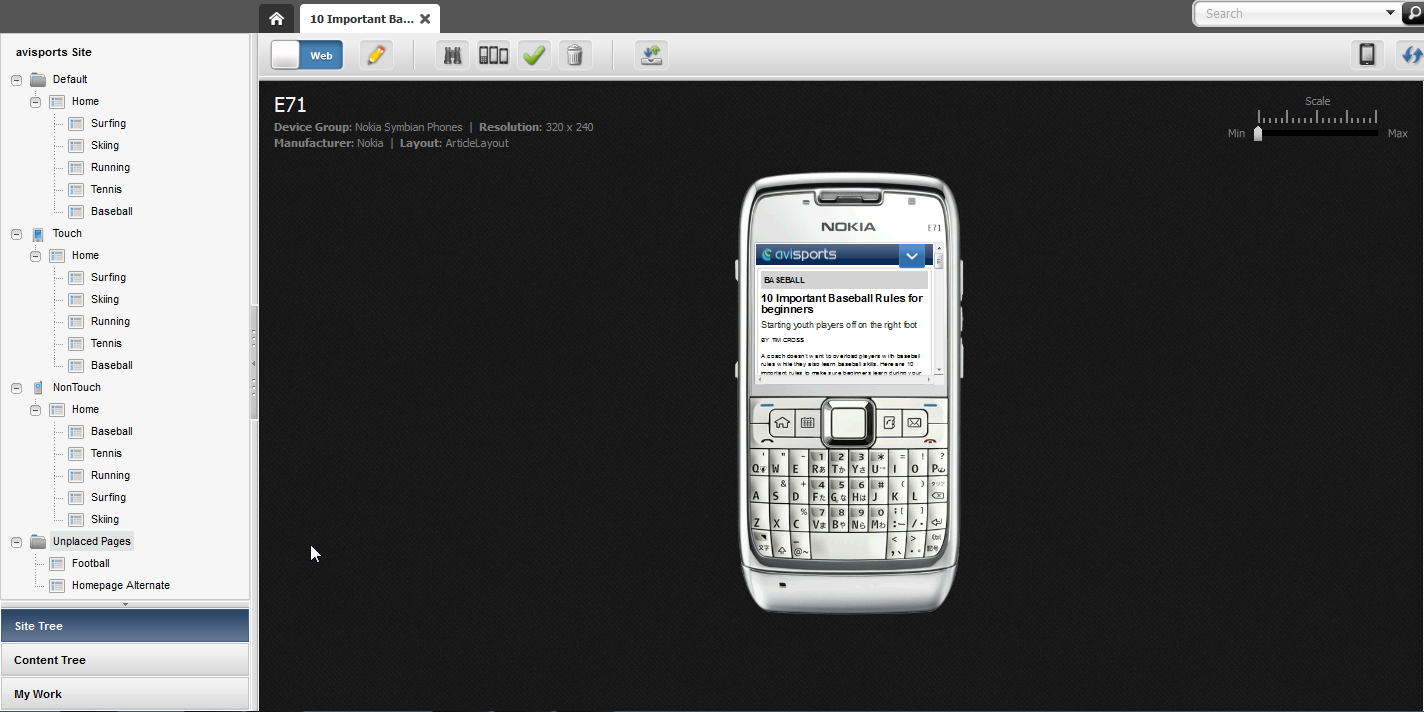The width and height of the screenshot is (1424, 712).
Task: Open the Homepage Alternate unplaced page
Action: [120, 585]
